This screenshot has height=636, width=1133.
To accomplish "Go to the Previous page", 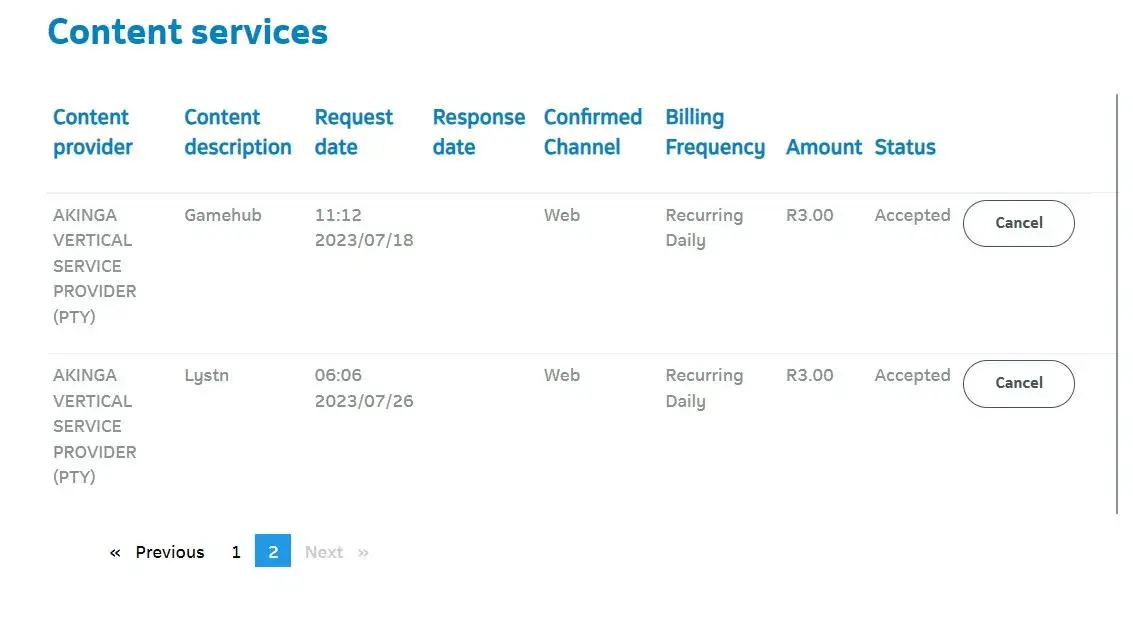I will coord(169,552).
